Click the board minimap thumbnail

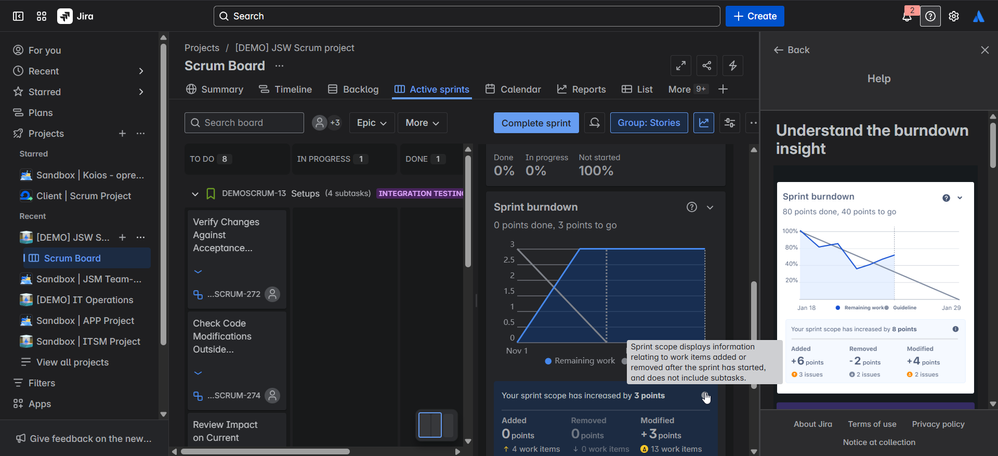pos(437,425)
